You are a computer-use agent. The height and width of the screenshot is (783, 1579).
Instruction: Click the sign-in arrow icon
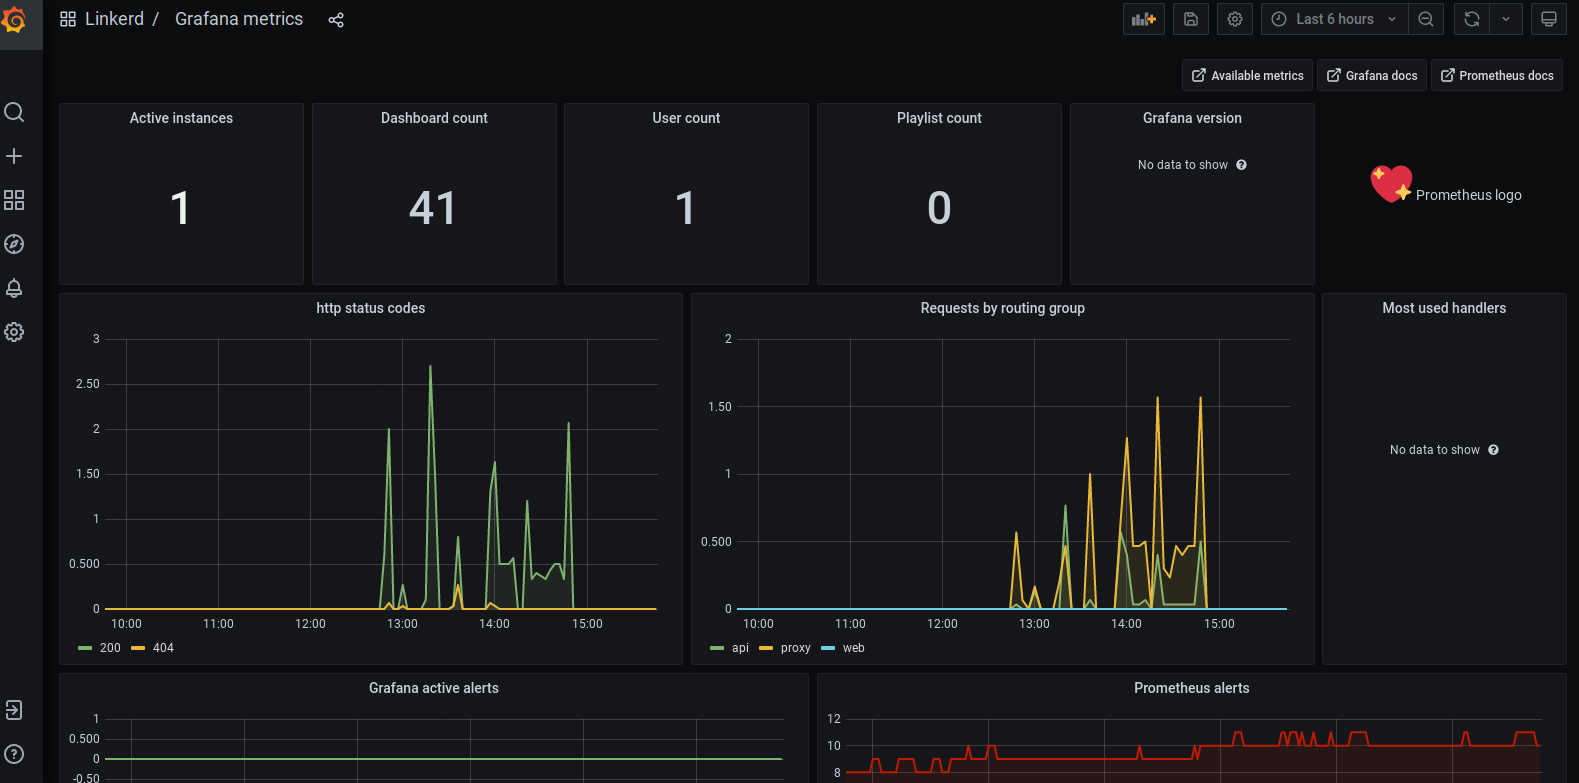click(x=14, y=710)
